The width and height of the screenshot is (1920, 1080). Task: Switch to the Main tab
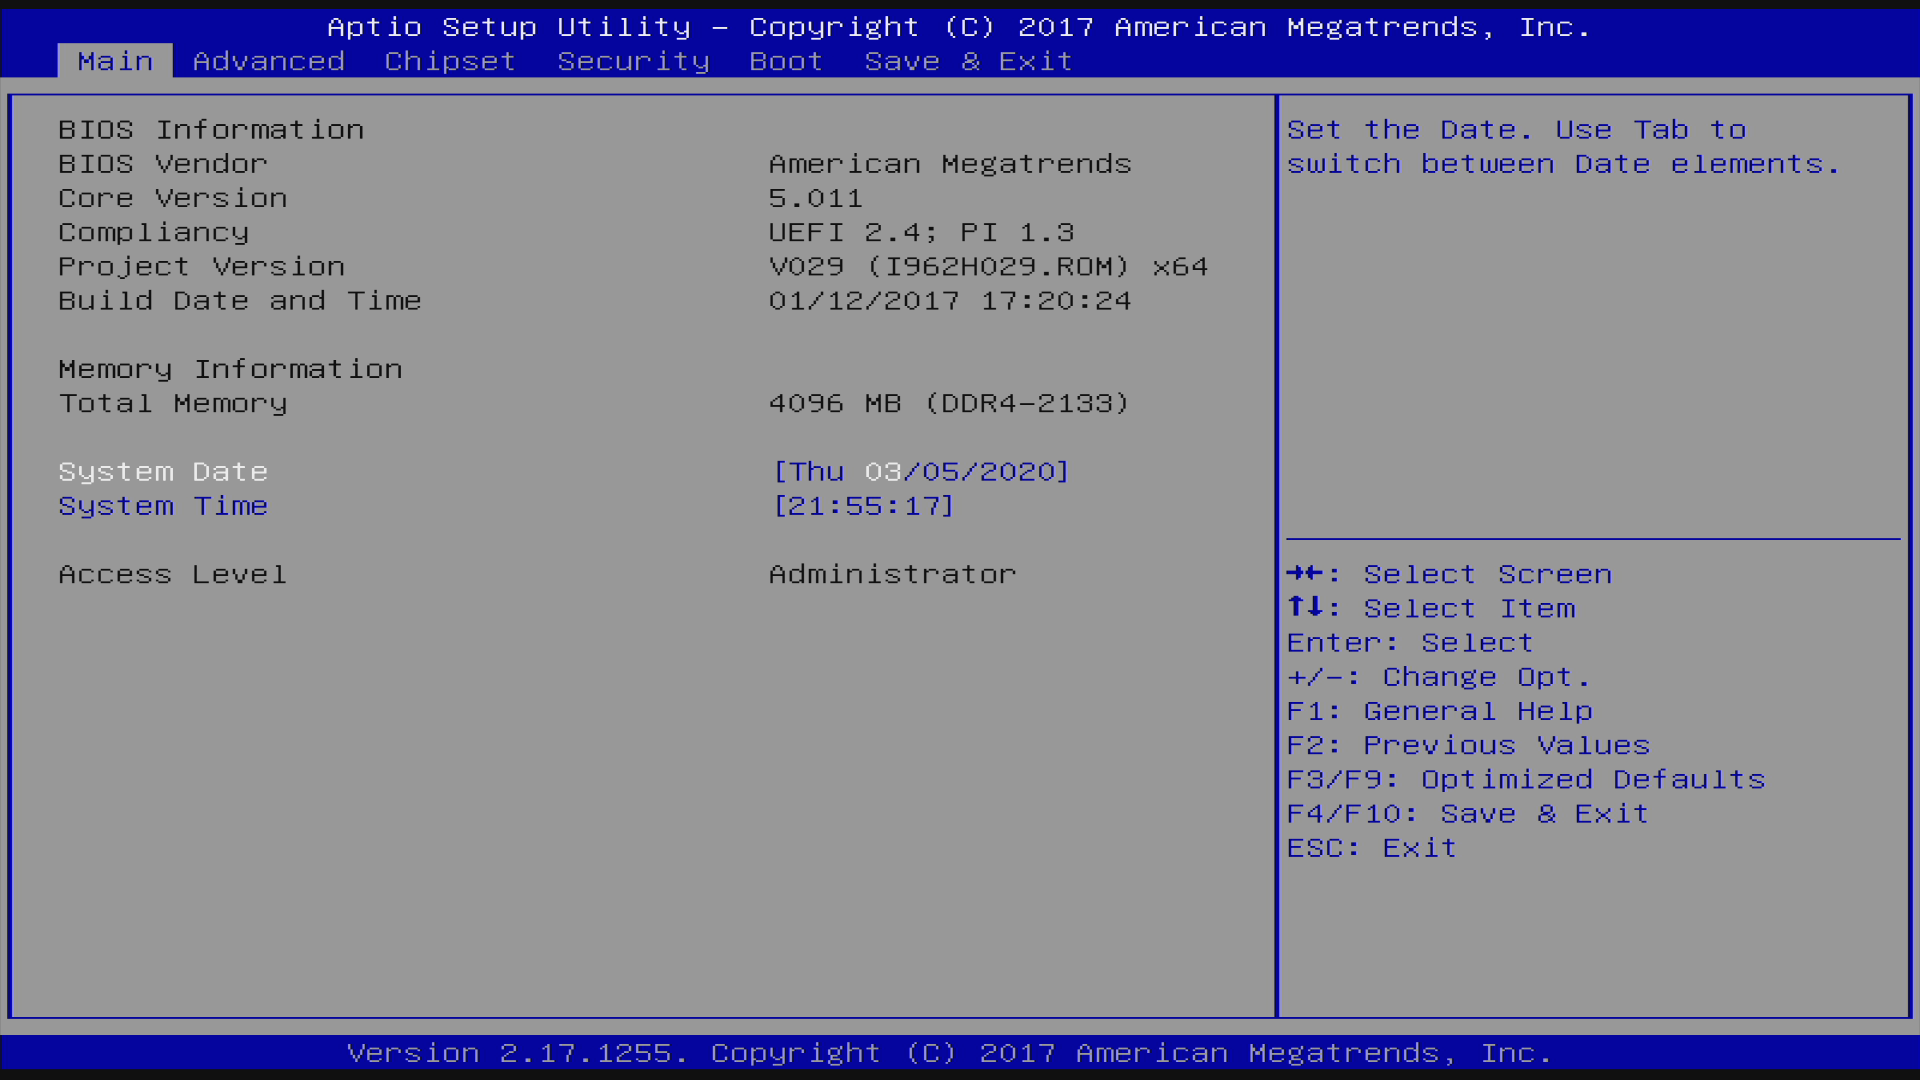pyautogui.click(x=115, y=61)
